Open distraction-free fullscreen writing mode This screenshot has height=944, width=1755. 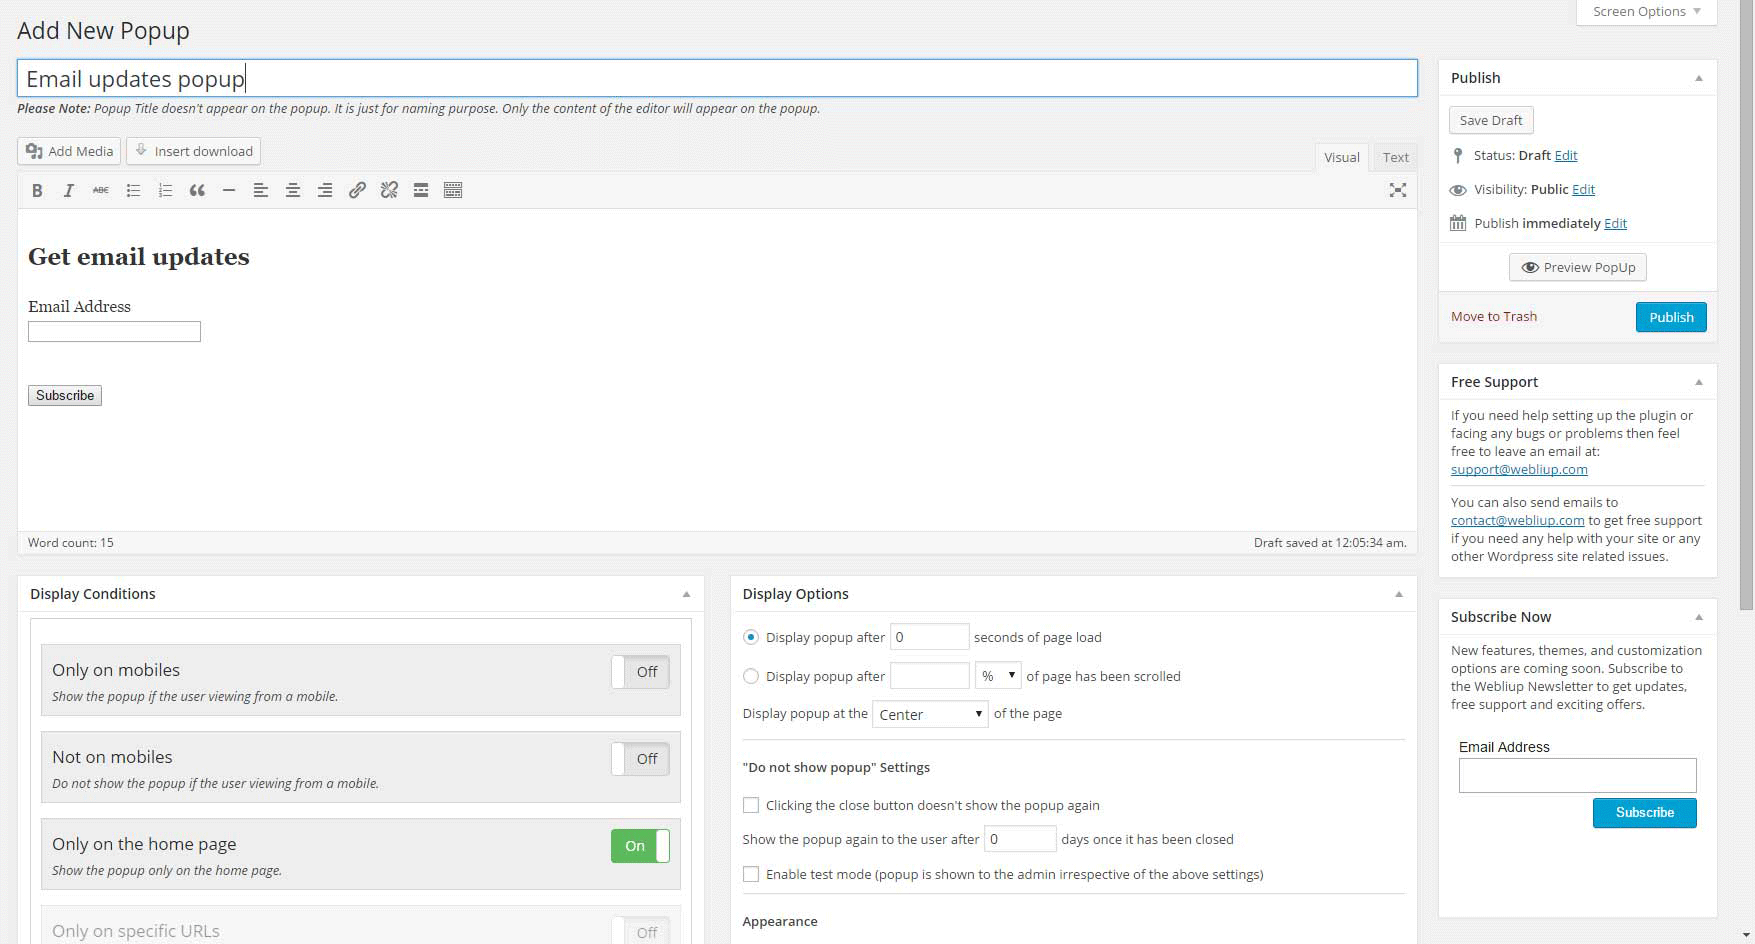point(1398,190)
